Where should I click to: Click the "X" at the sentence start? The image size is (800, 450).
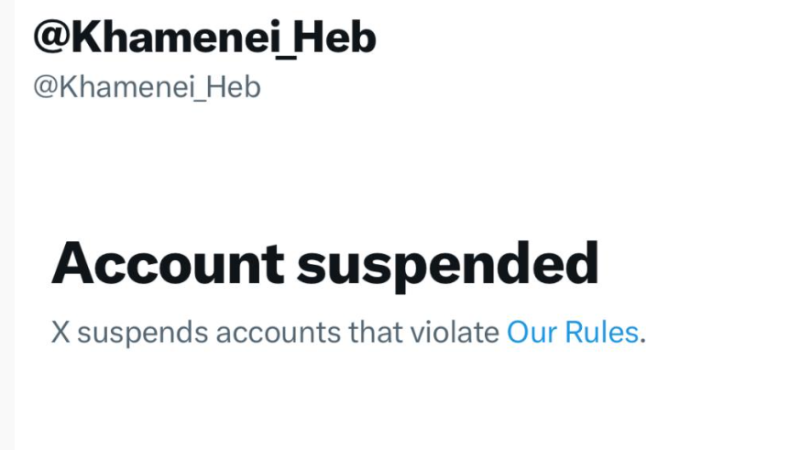click(x=60, y=332)
